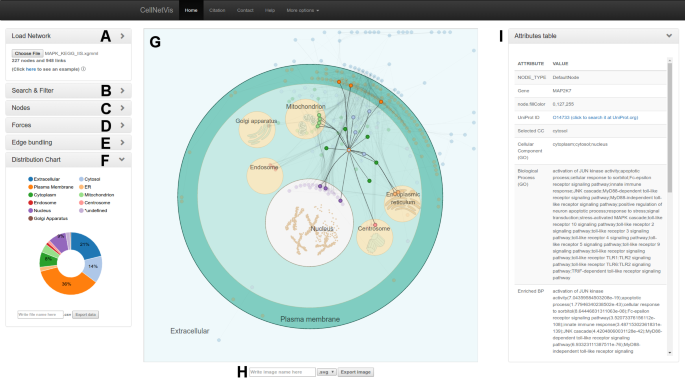
Task: Click the Centrosome organelle icon
Action: pos(374,237)
